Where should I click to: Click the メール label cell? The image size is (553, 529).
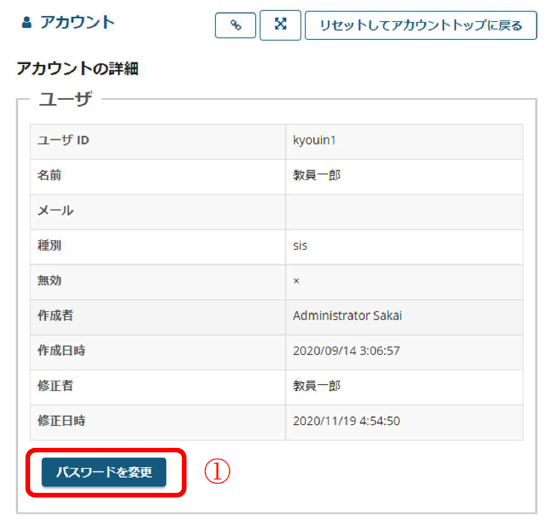coord(158,212)
